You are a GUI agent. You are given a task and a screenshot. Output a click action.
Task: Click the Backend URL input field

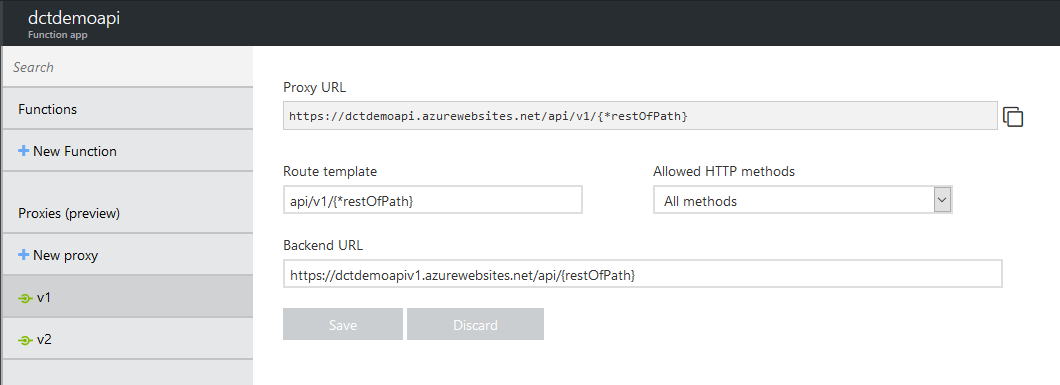[x=643, y=274]
